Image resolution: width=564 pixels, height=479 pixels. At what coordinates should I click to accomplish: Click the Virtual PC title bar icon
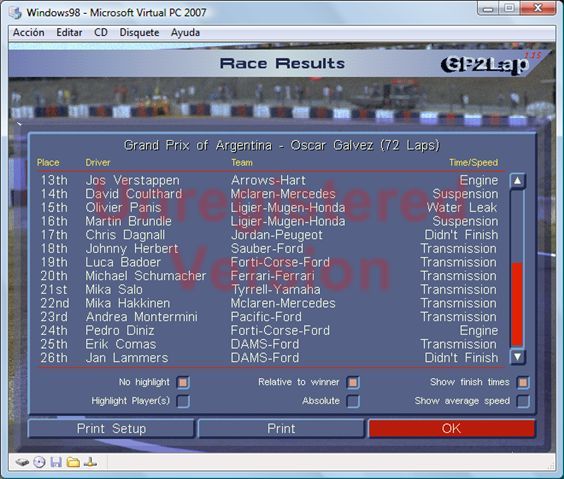[x=15, y=13]
